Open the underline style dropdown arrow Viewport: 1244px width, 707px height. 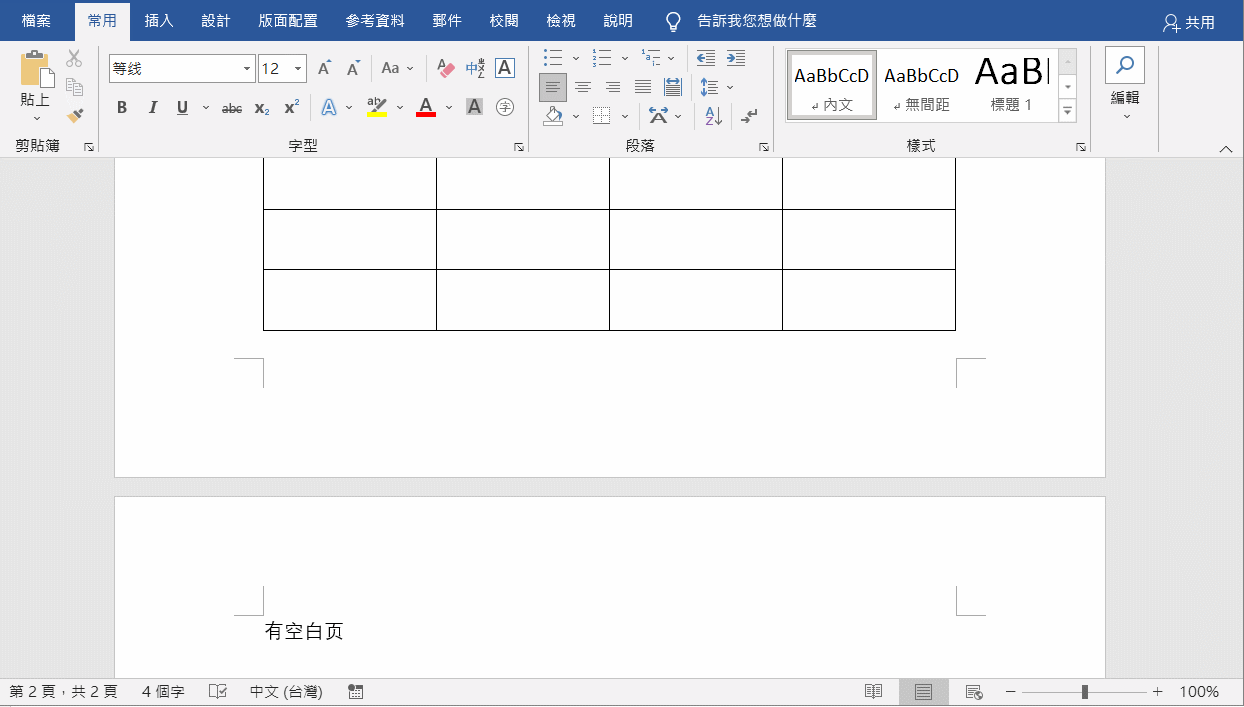click(x=206, y=107)
